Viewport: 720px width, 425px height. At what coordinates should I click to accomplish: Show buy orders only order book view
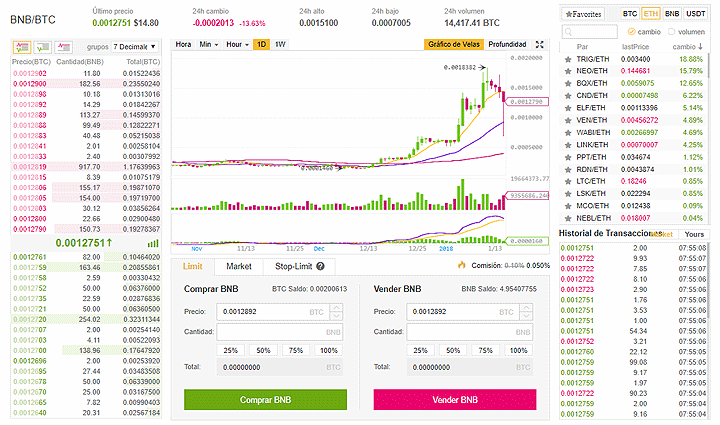tap(43, 47)
